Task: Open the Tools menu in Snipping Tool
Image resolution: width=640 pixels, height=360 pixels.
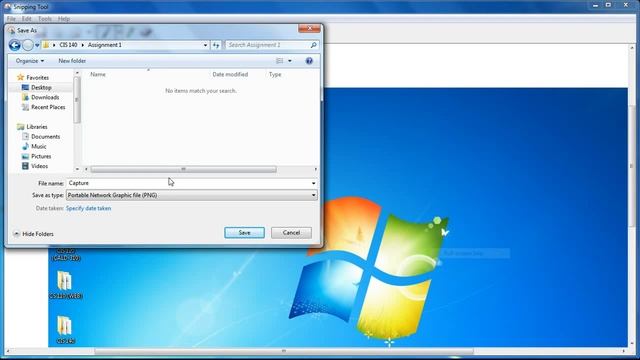Action: click(44, 19)
